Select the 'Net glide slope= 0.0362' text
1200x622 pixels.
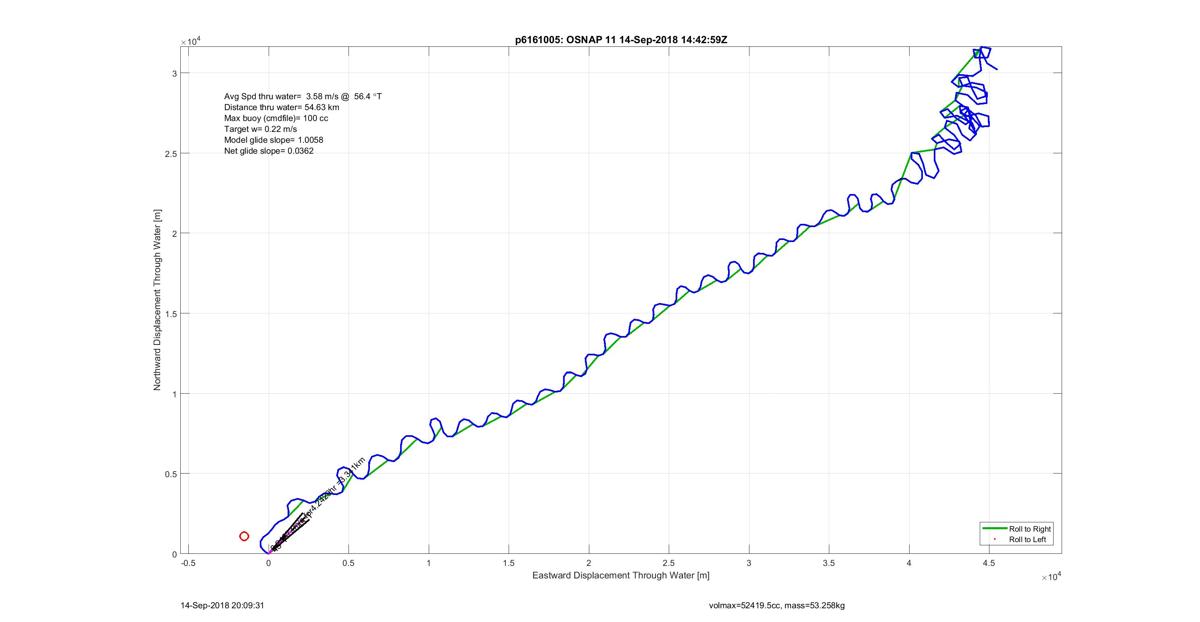pos(269,151)
